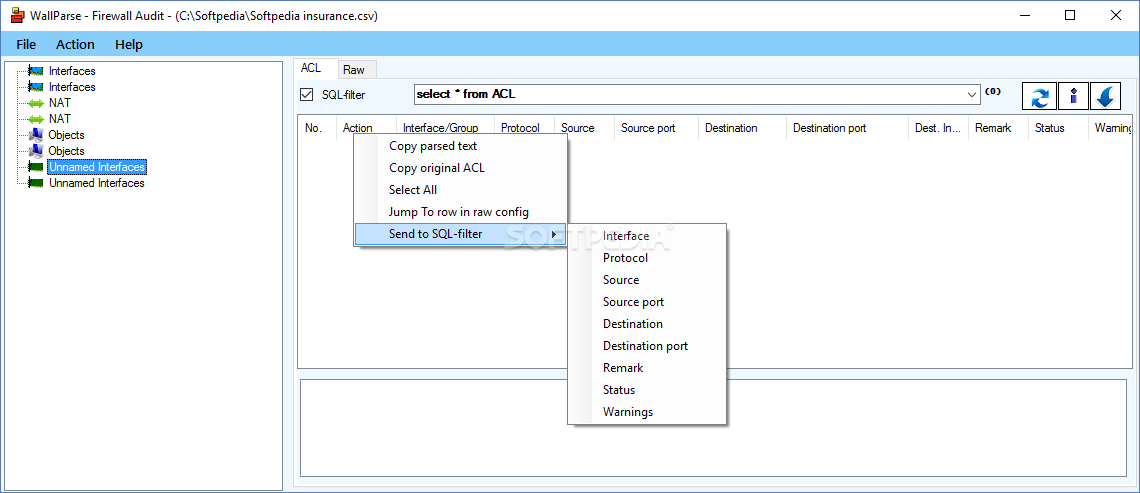
Task: Toggle the SQL-filter checkbox
Action: 306,95
